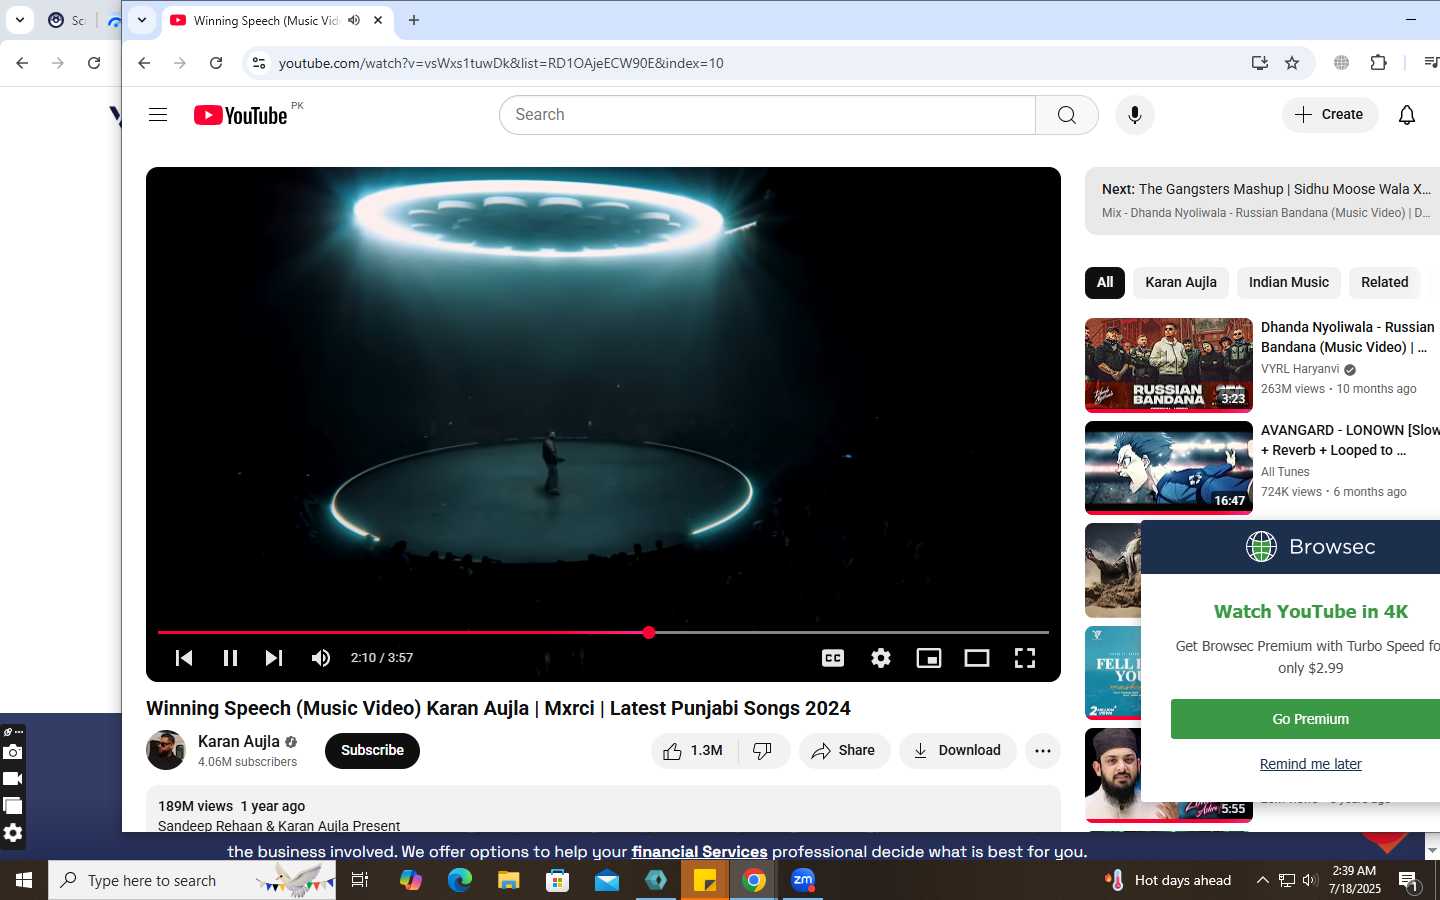Bookmark this page with the star
Screen dimensions: 1440x900
click(x=1292, y=63)
